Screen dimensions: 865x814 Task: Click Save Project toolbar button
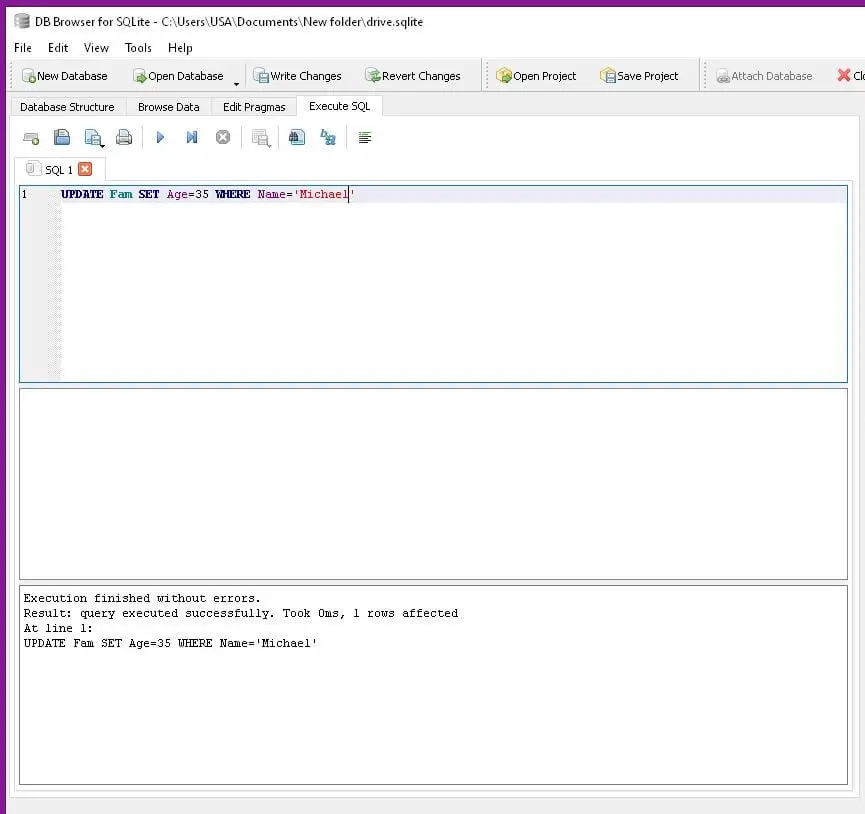[x=639, y=76]
